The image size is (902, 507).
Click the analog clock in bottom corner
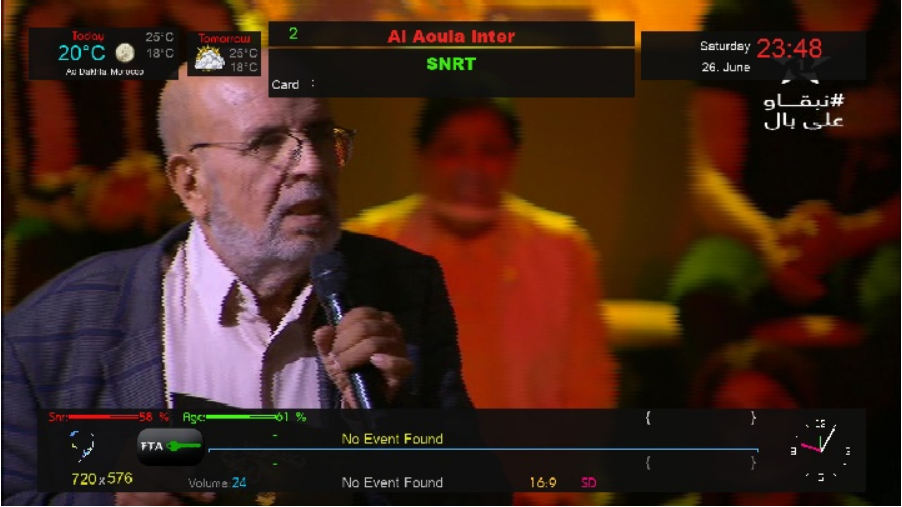820,449
